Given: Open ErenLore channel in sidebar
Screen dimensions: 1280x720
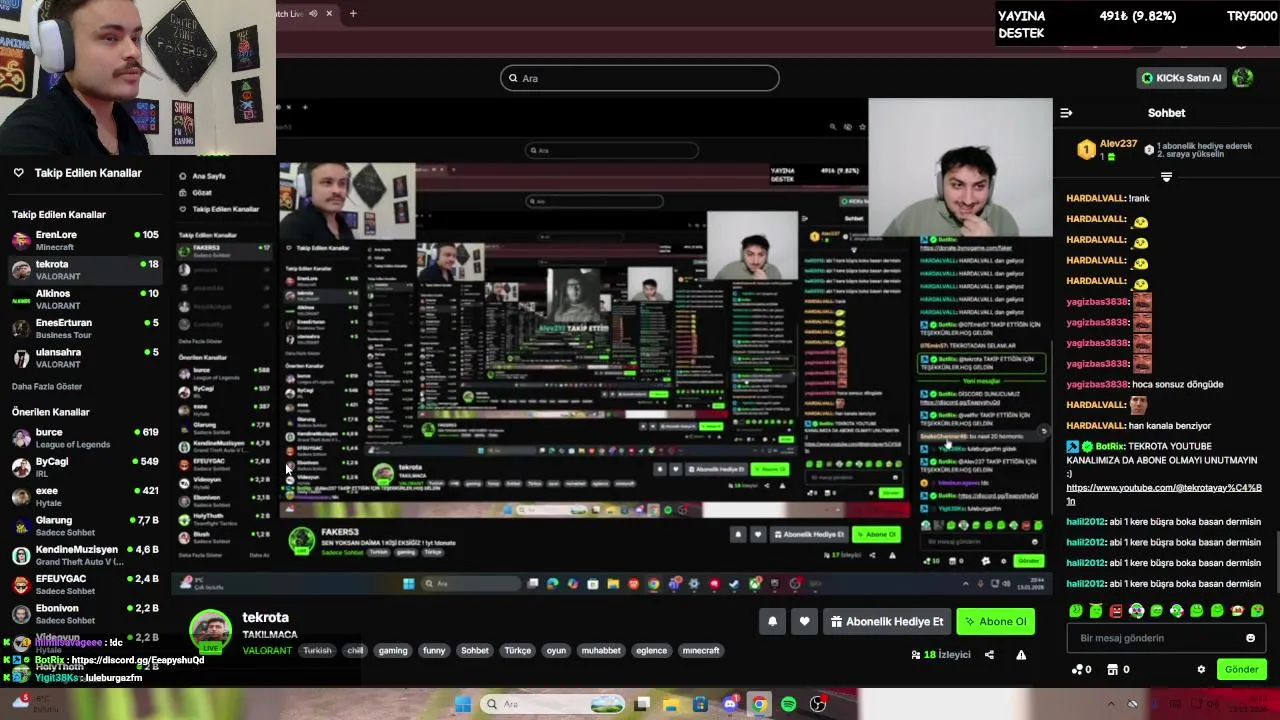Looking at the screenshot, I should 85,240.
